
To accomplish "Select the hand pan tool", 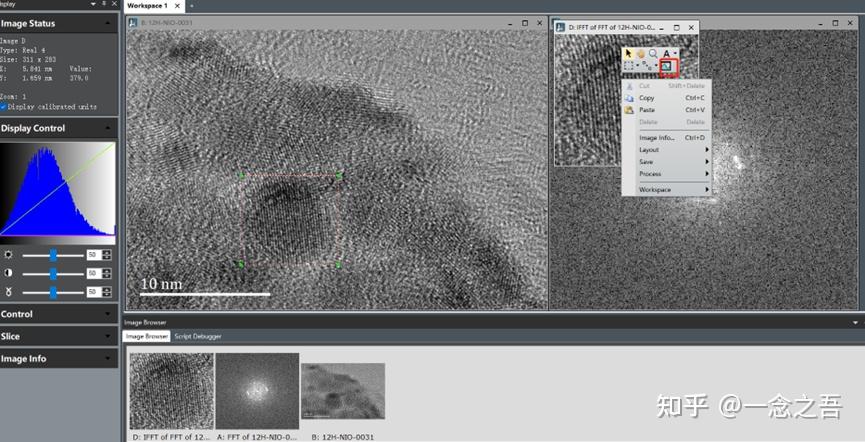I will pyautogui.click(x=641, y=54).
